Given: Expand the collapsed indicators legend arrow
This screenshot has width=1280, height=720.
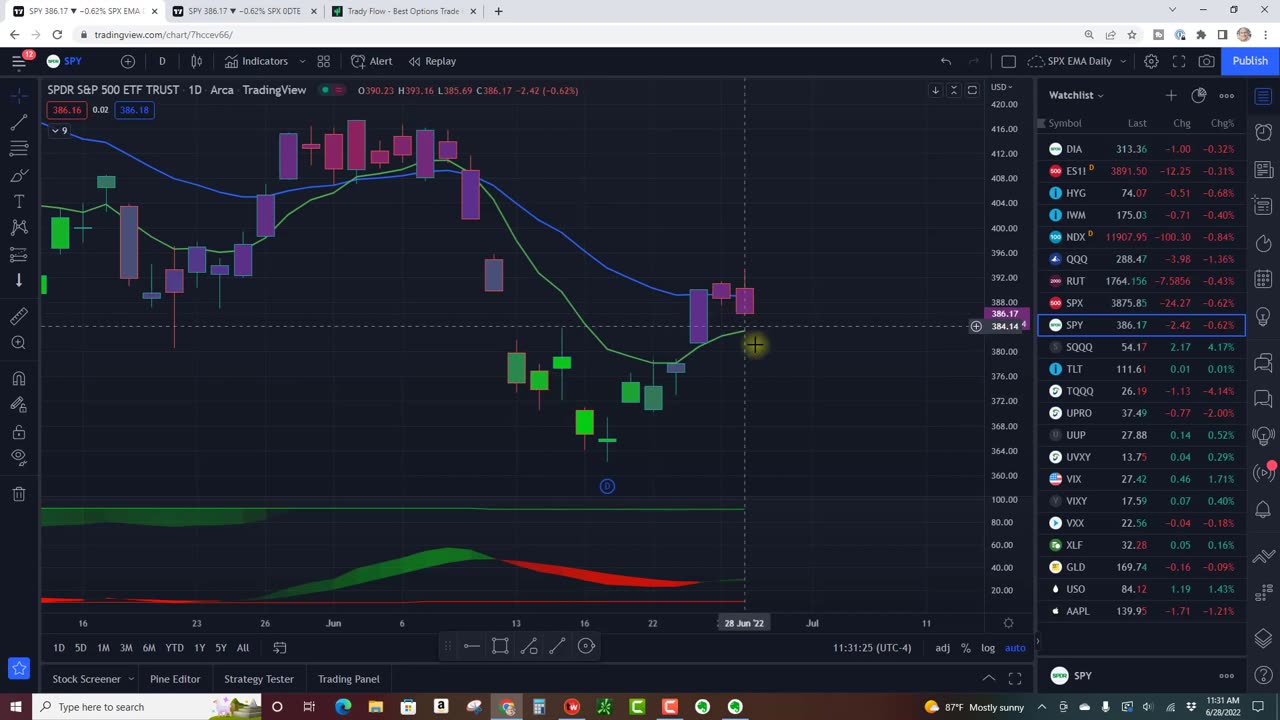Looking at the screenshot, I should pos(57,131).
